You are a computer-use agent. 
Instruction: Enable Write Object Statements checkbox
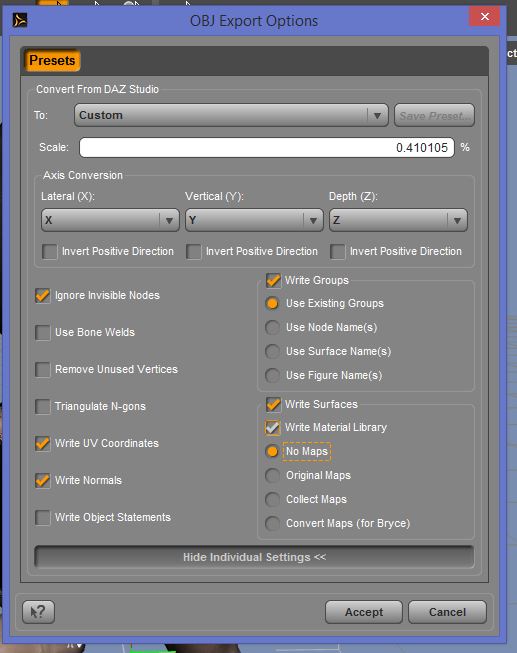(42, 518)
